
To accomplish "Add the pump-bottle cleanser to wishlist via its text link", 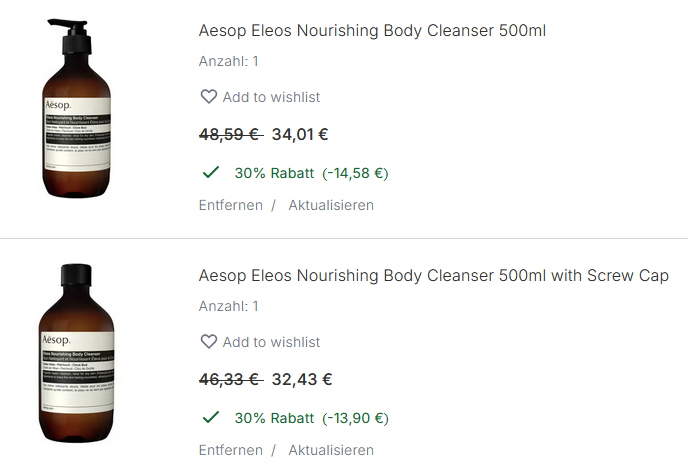I will 271,97.
